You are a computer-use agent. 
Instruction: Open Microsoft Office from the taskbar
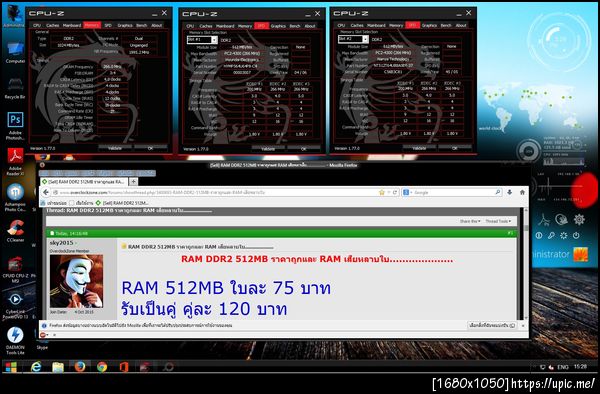[x=123, y=367]
